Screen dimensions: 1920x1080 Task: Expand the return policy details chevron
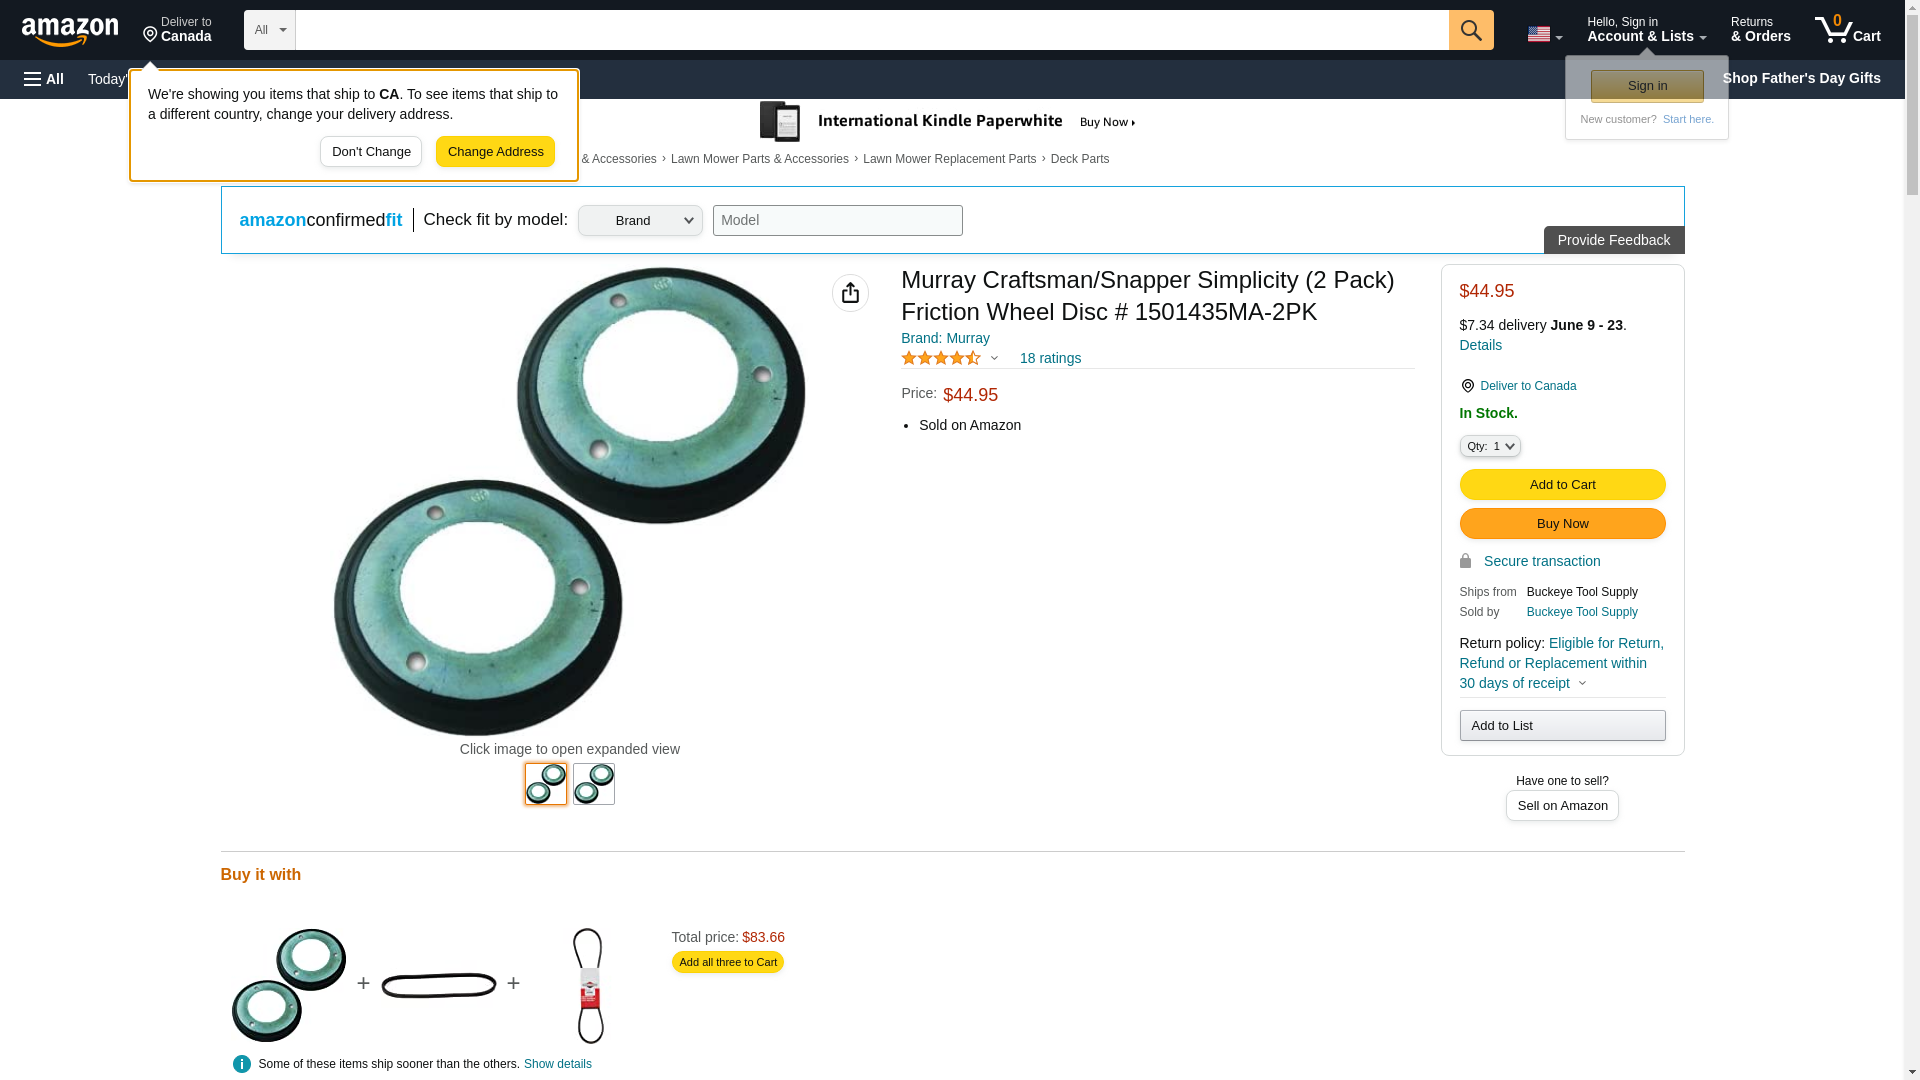(x=1582, y=684)
